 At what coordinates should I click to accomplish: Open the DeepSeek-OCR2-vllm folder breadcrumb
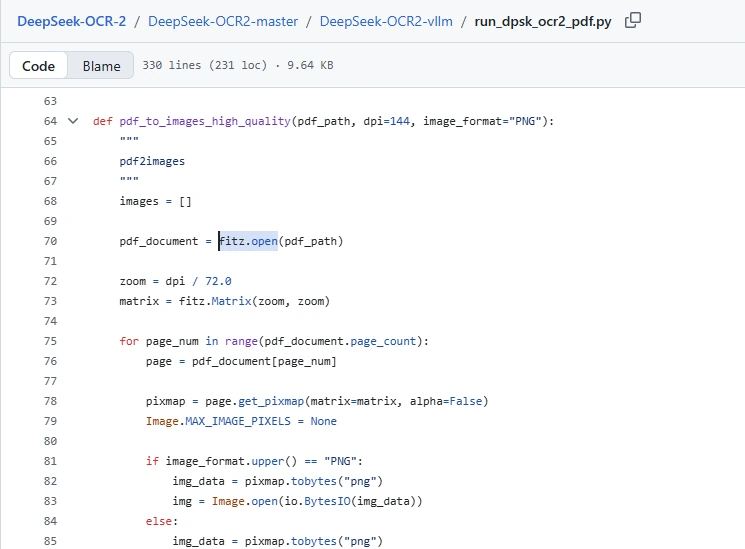pyautogui.click(x=386, y=21)
